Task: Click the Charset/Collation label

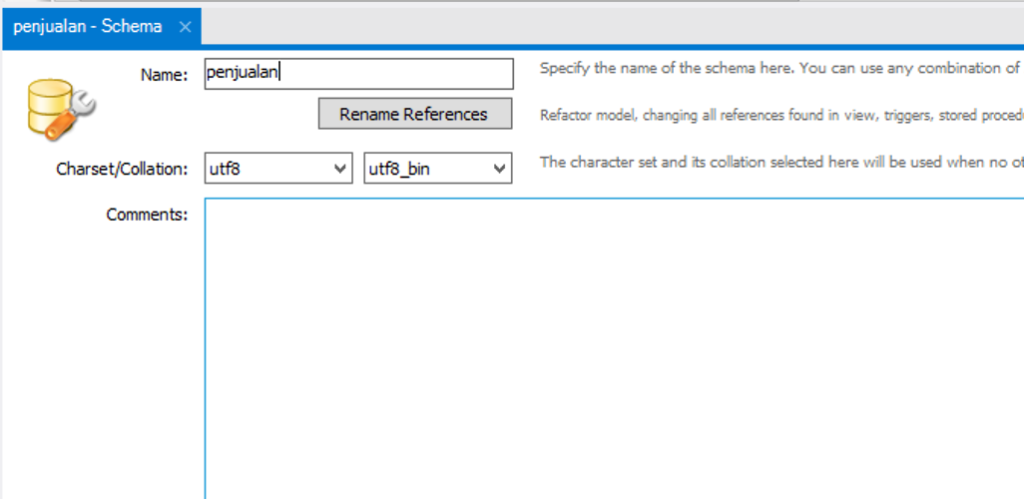Action: click(x=122, y=169)
